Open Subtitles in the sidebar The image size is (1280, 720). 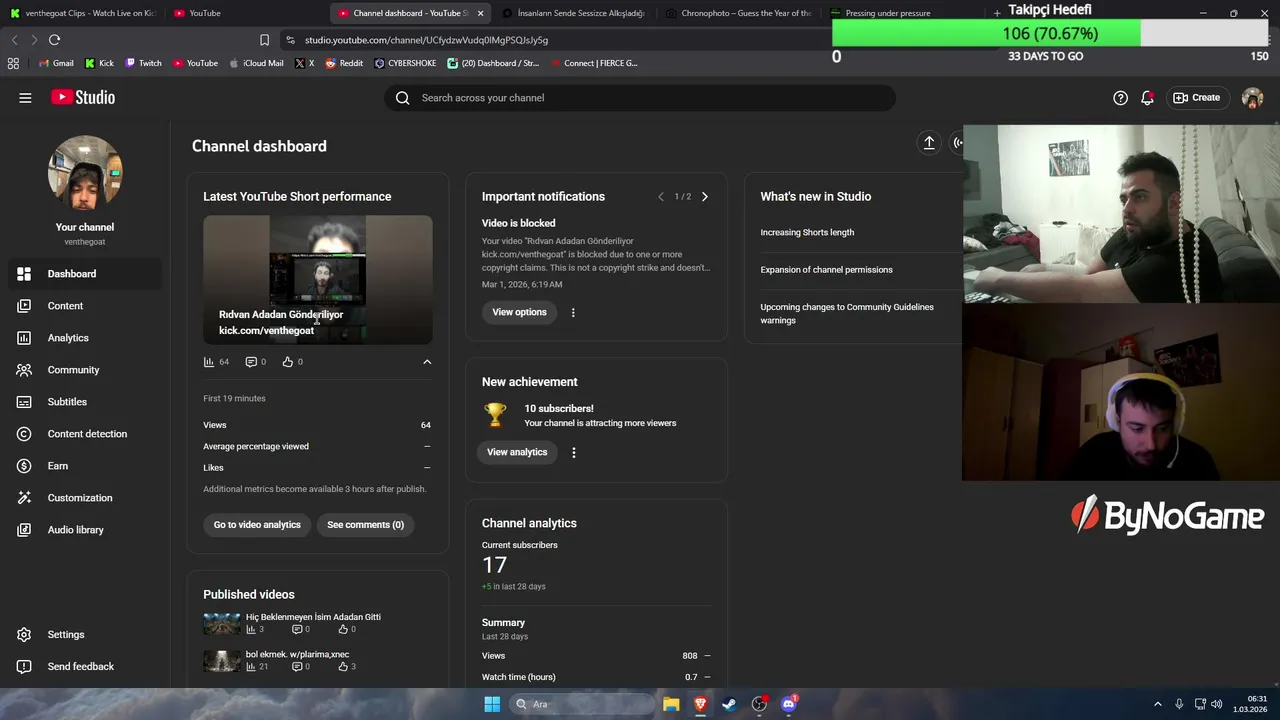[x=85, y=402]
